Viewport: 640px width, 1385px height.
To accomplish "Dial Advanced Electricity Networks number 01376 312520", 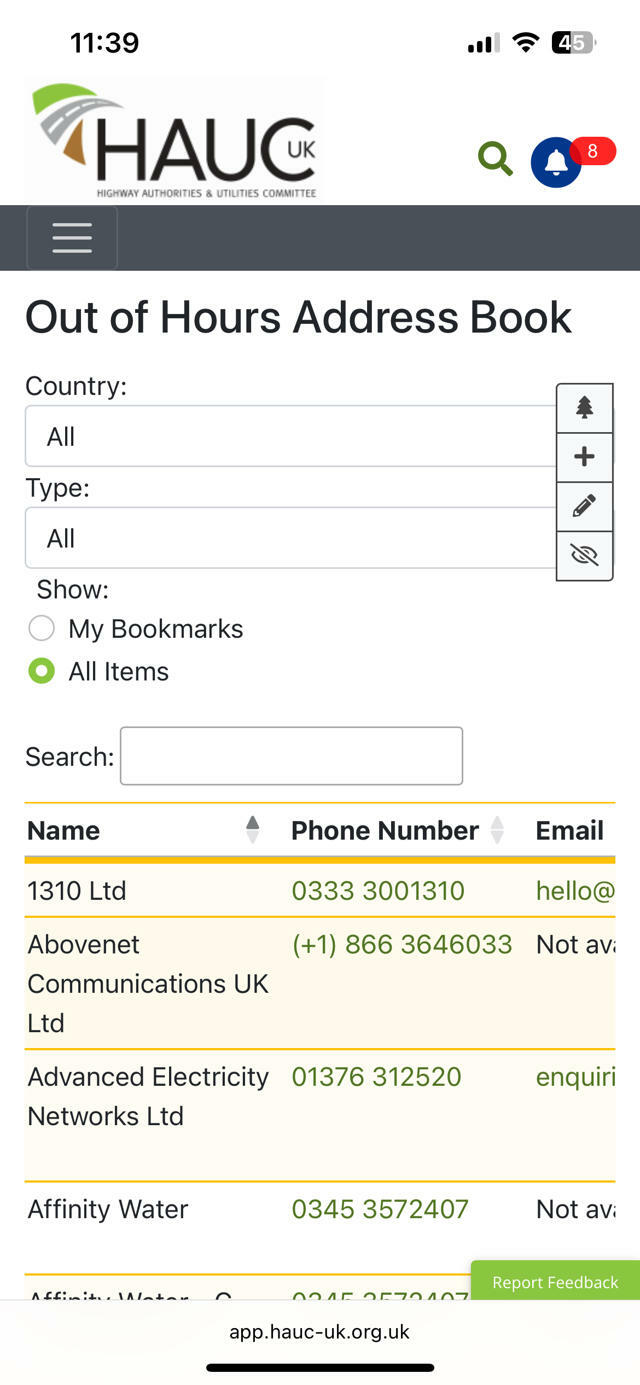I will (376, 1077).
